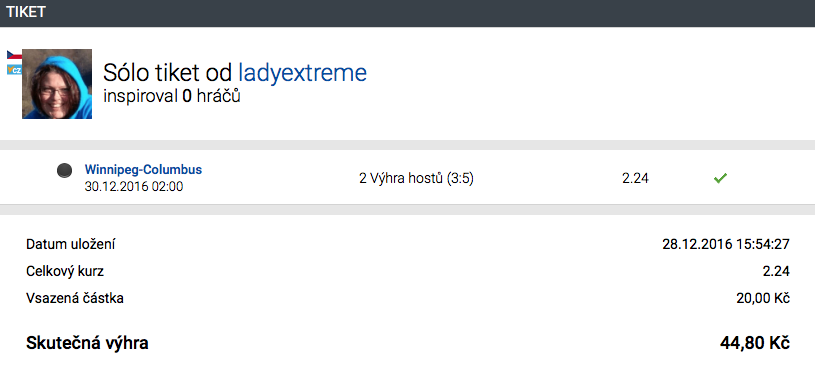Open the Winnipeg-Columbus match link
This screenshot has height=369, width=815.
143,169
